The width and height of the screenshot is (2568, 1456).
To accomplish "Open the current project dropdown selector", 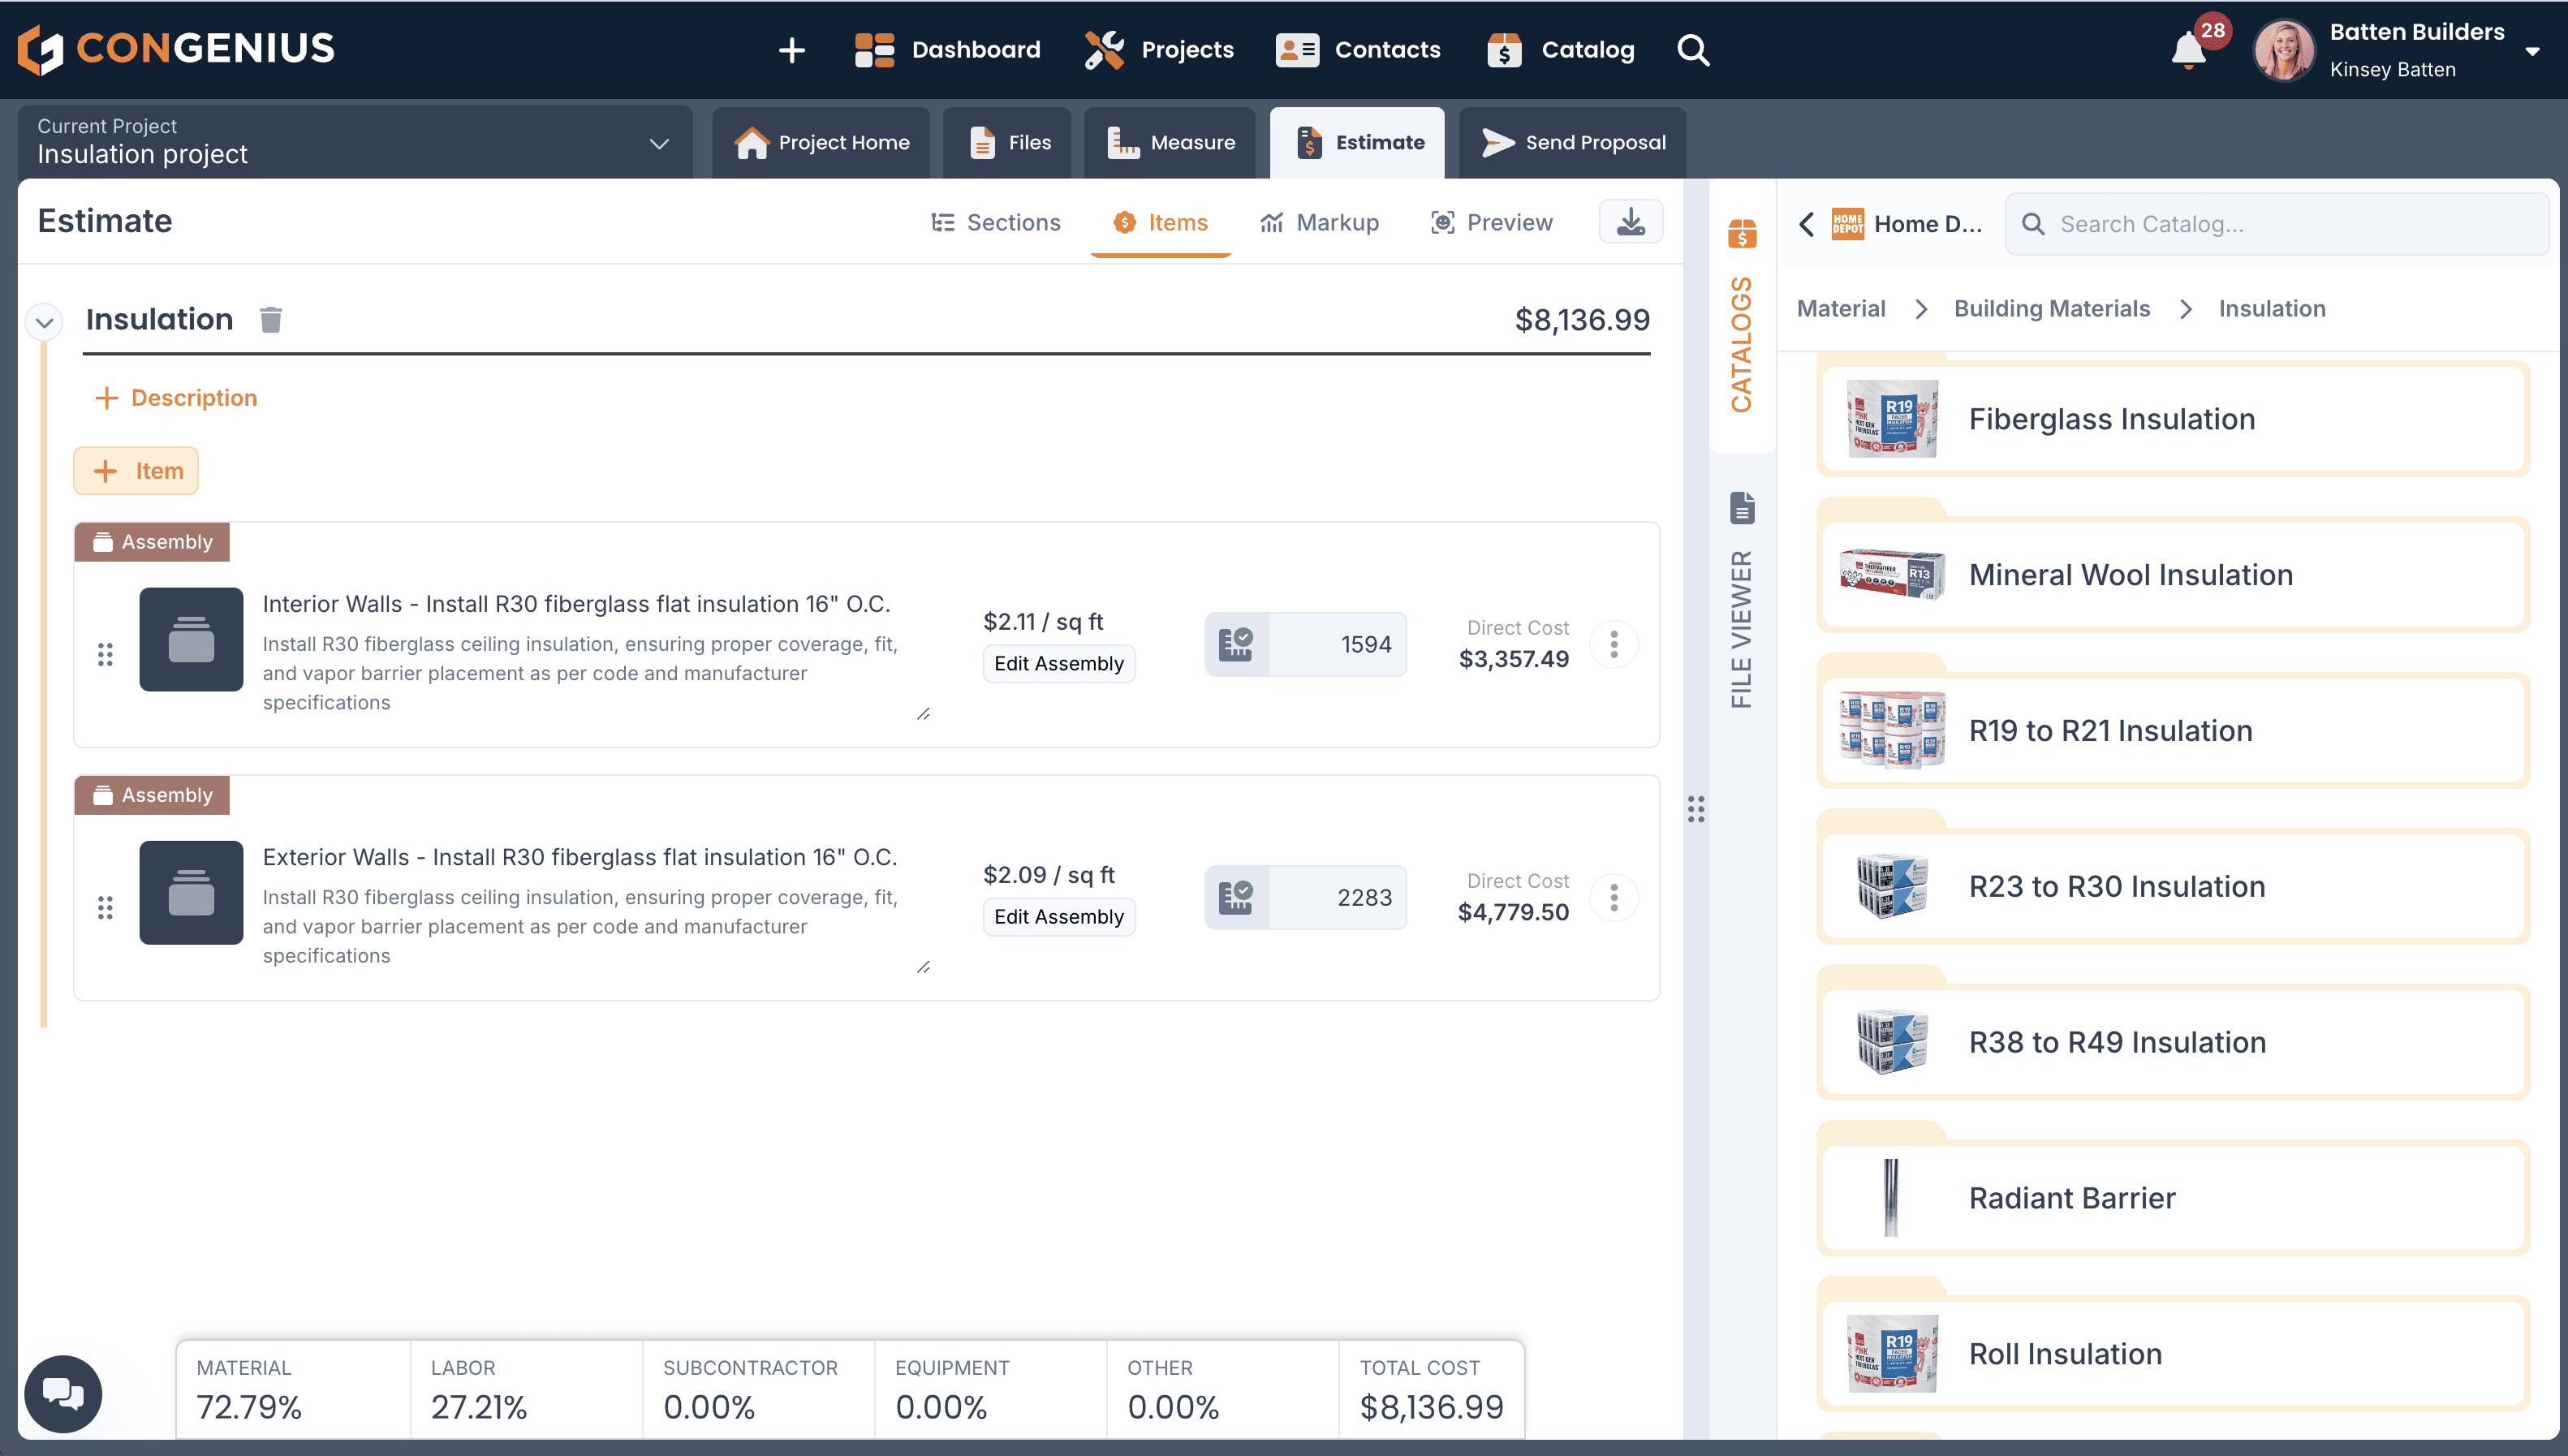I will [658, 143].
